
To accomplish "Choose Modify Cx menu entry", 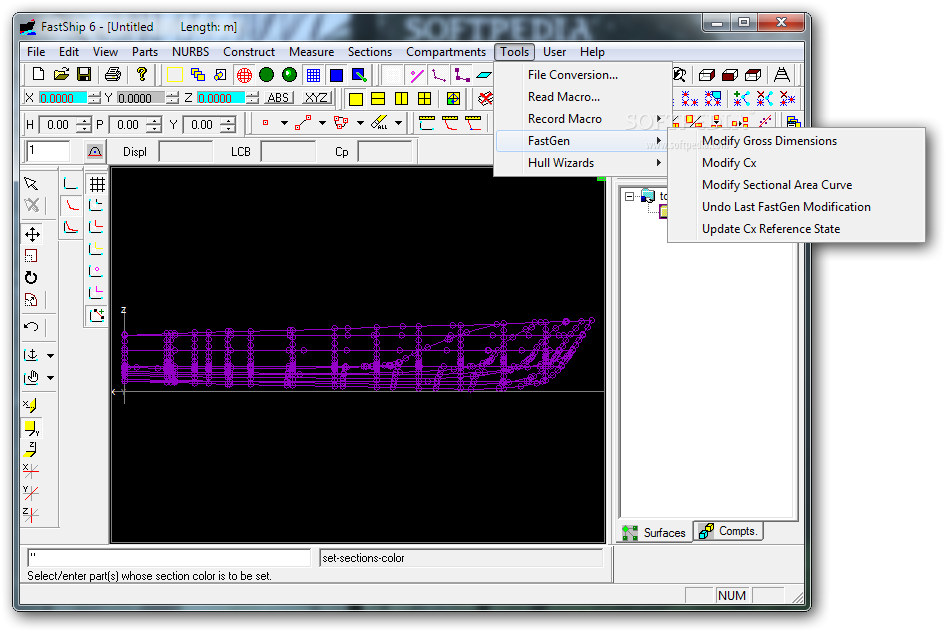I will 729,163.
